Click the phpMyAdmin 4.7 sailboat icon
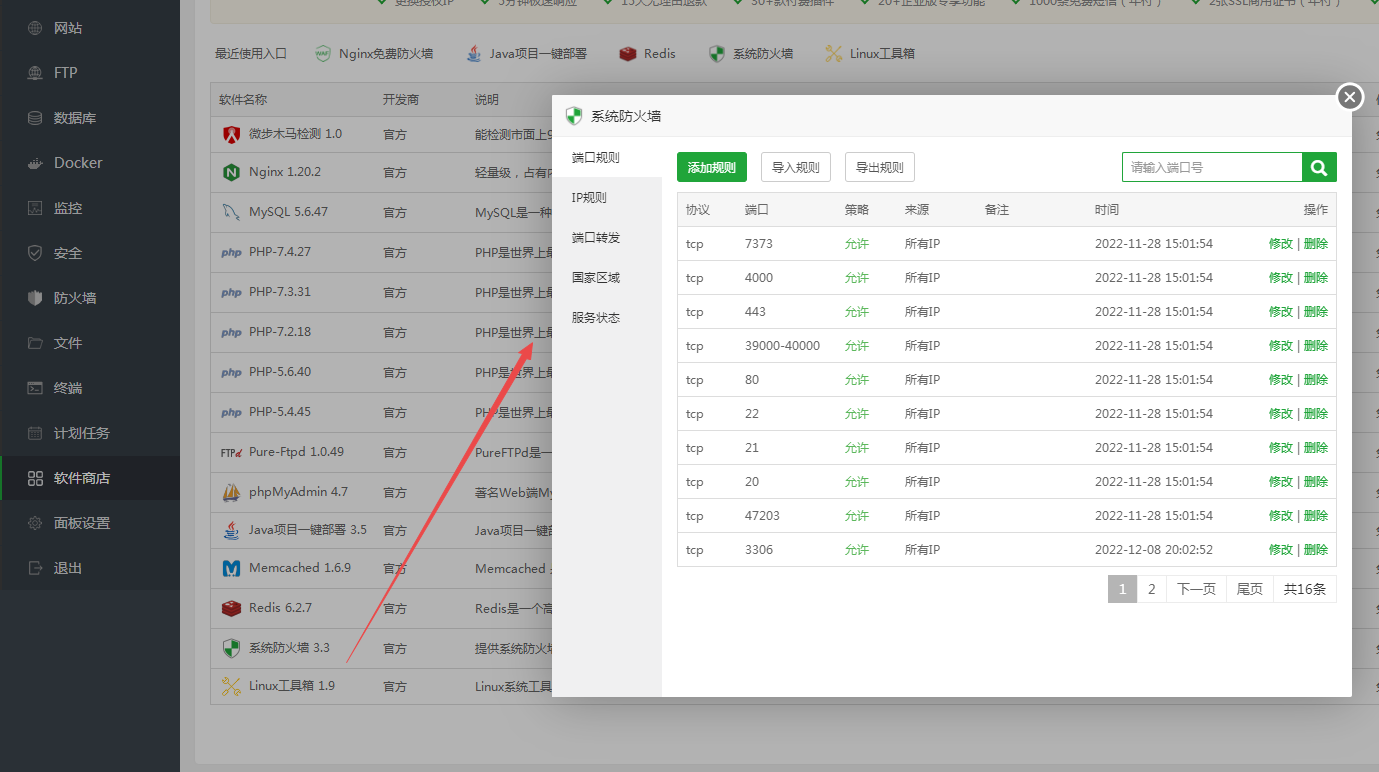The width and height of the screenshot is (1379, 772). click(x=231, y=492)
